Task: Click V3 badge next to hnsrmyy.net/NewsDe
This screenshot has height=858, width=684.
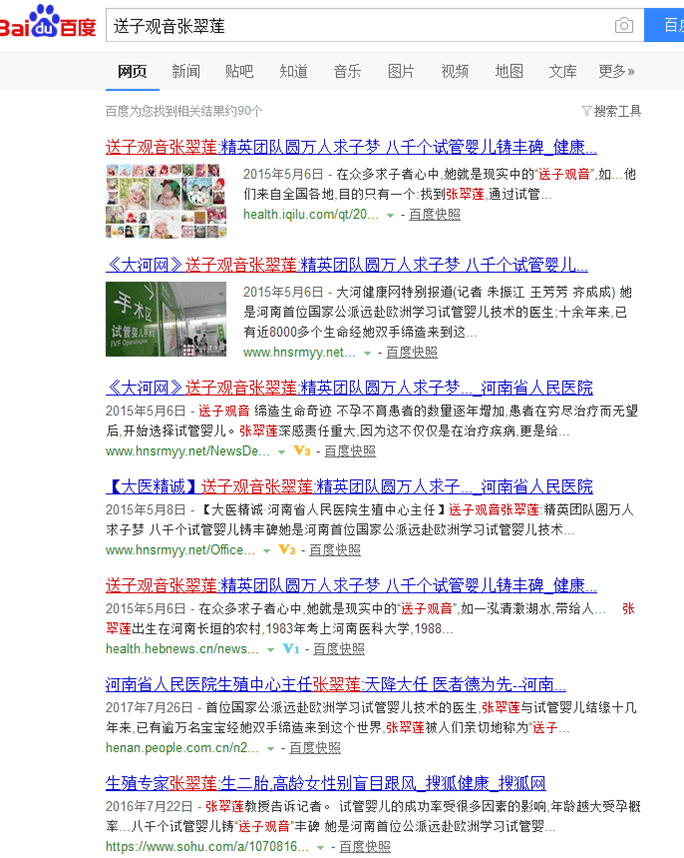Action: pyautogui.click(x=302, y=451)
